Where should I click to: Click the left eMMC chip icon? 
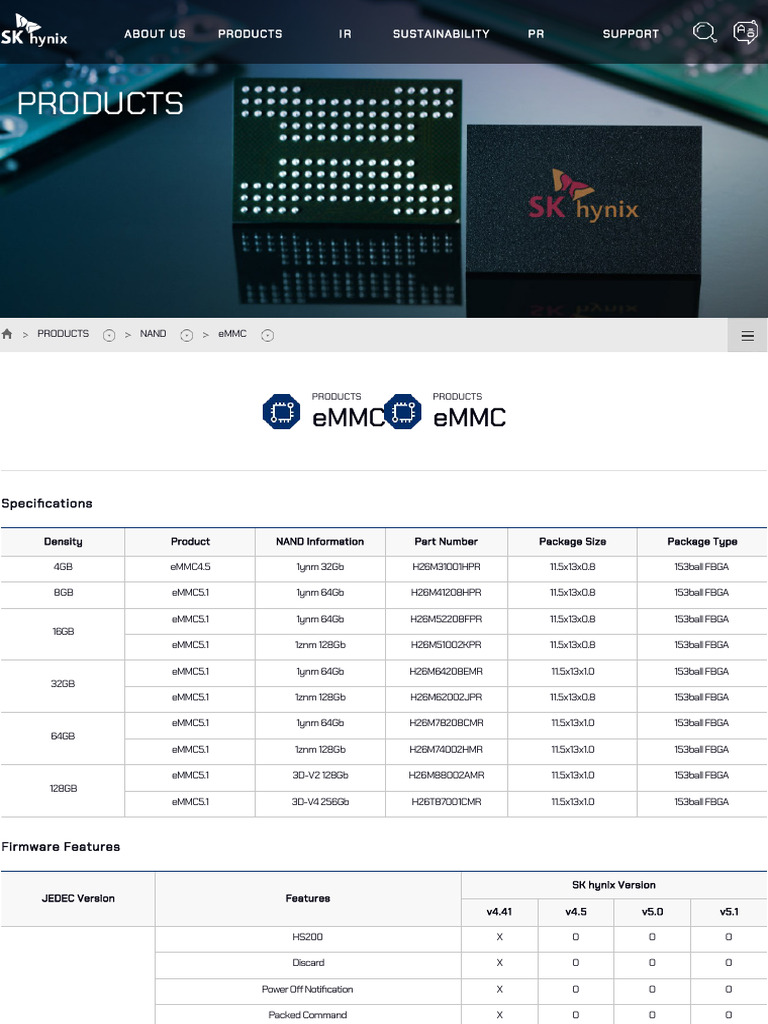[x=281, y=412]
